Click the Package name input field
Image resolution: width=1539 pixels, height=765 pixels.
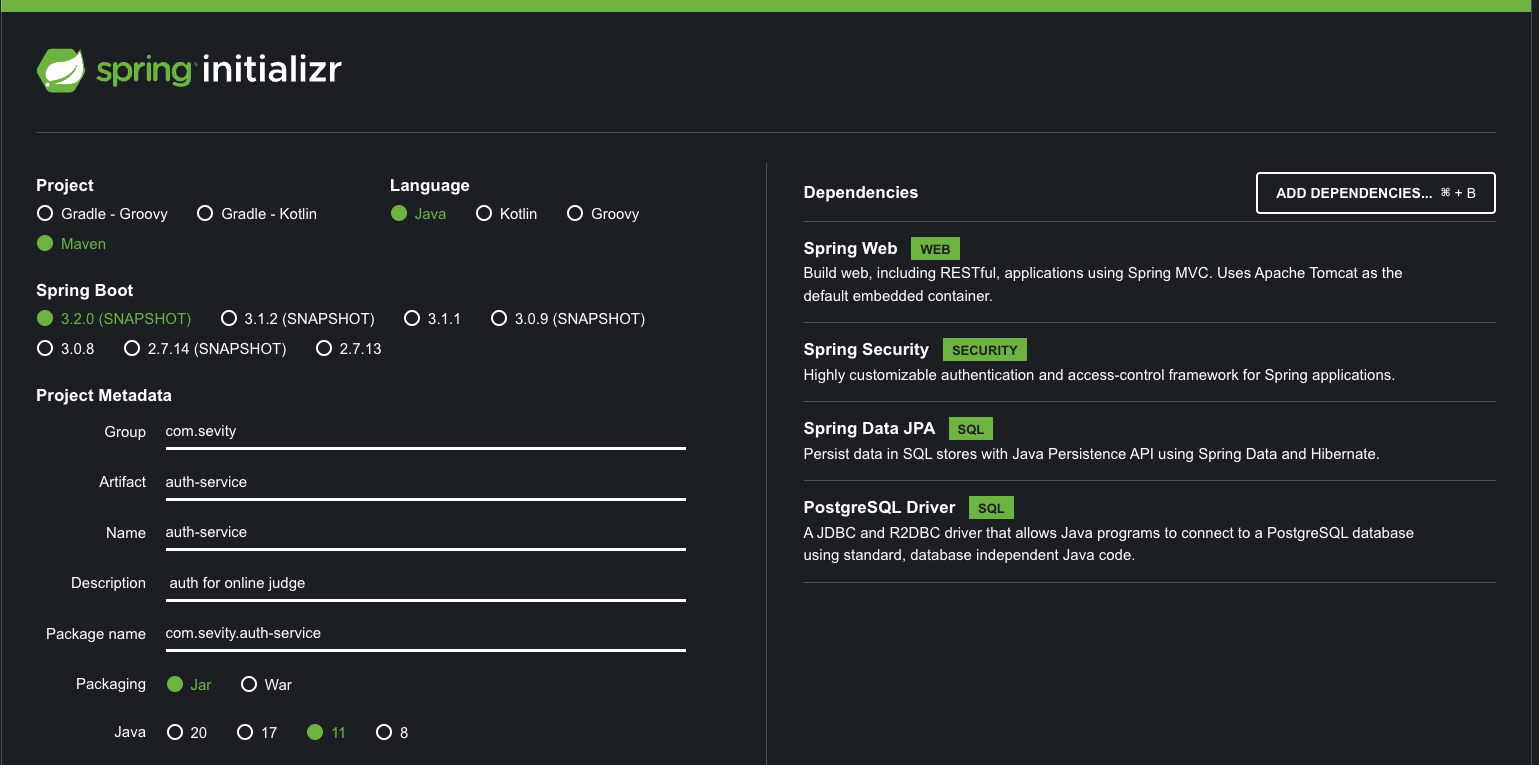[425, 633]
